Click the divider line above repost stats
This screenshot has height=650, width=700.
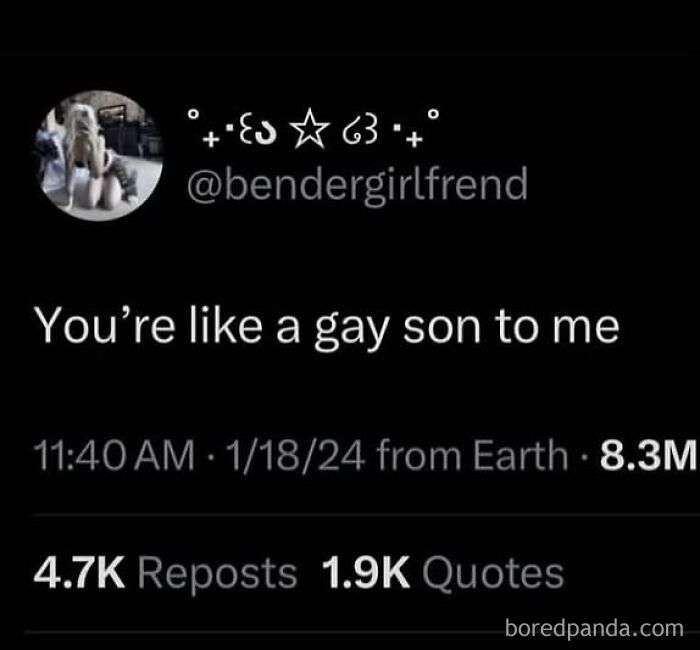click(x=366, y=514)
